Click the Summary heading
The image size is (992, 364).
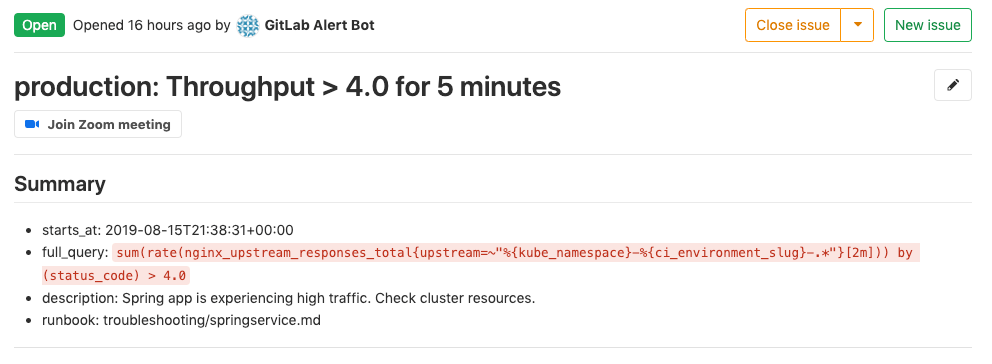pos(60,184)
